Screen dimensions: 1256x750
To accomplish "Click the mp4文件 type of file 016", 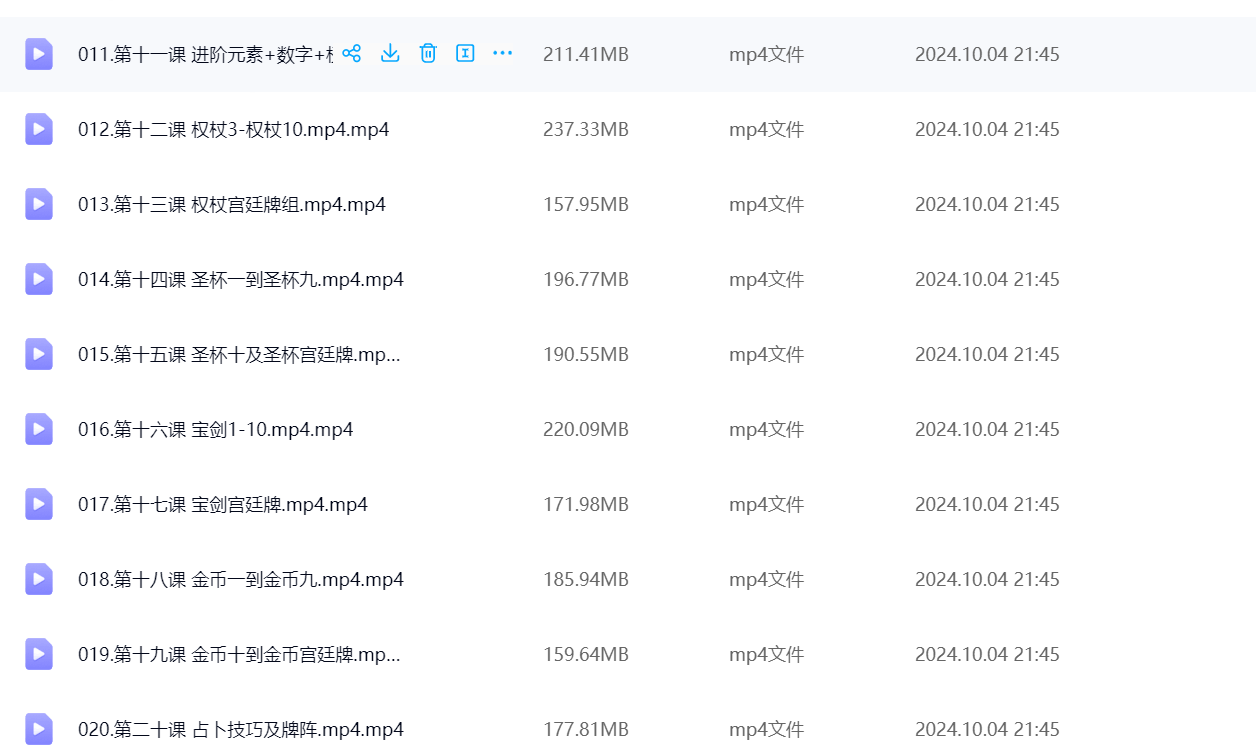I will click(x=766, y=430).
